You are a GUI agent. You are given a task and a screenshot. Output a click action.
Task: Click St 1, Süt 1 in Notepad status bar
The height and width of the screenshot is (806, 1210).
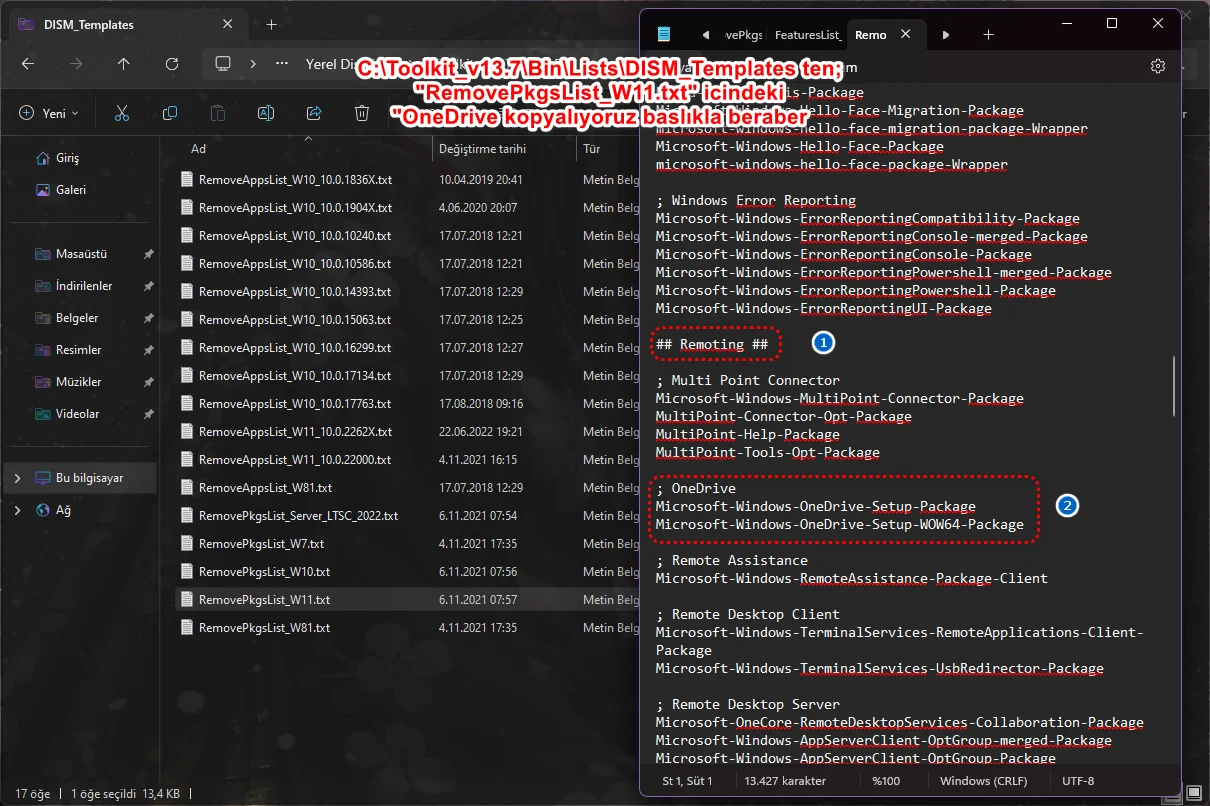[x=688, y=780]
